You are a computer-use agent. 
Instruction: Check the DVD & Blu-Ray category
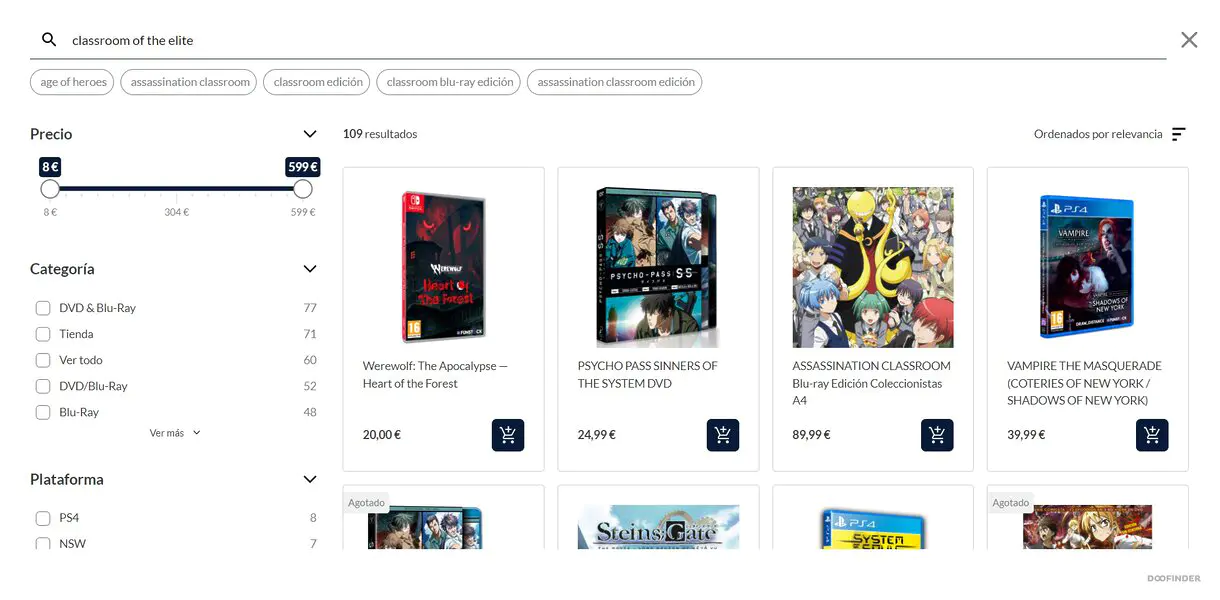[x=43, y=308]
